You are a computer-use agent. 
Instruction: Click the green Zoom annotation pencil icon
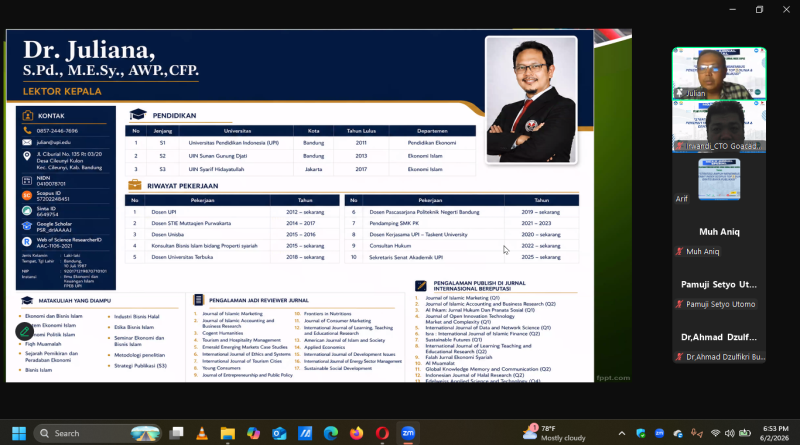(x=24, y=332)
